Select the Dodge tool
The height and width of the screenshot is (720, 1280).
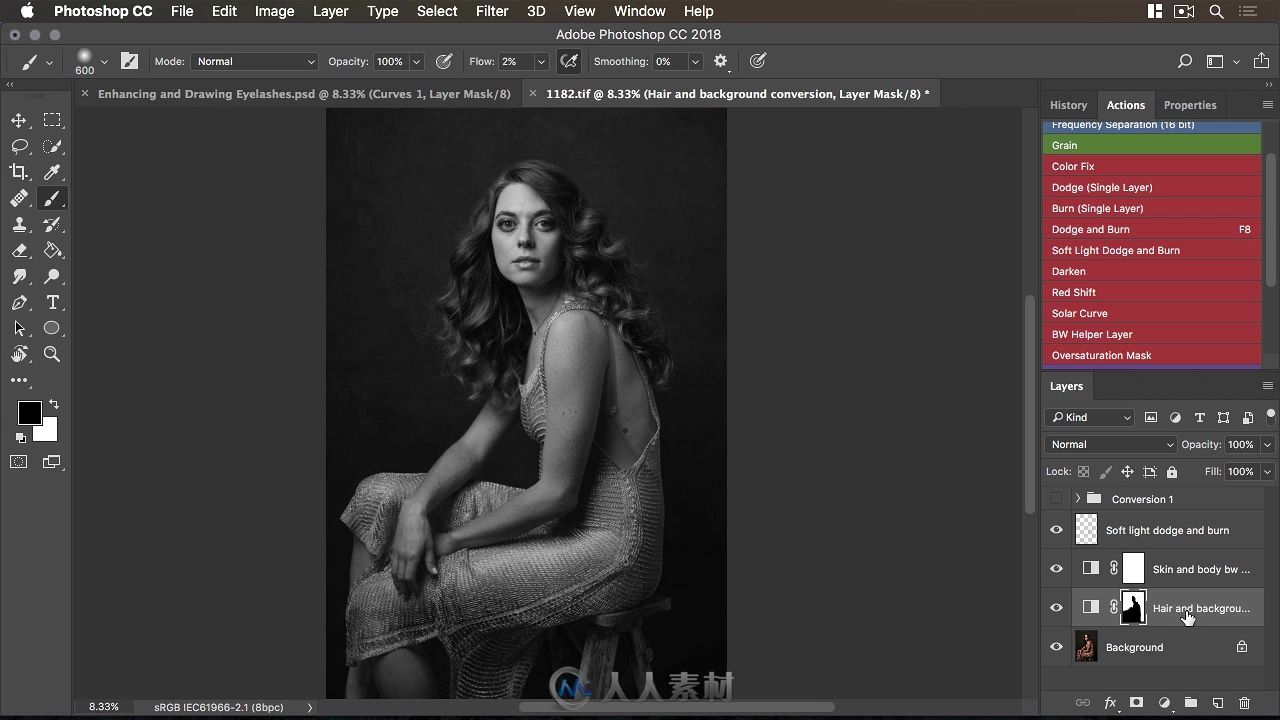pos(52,276)
